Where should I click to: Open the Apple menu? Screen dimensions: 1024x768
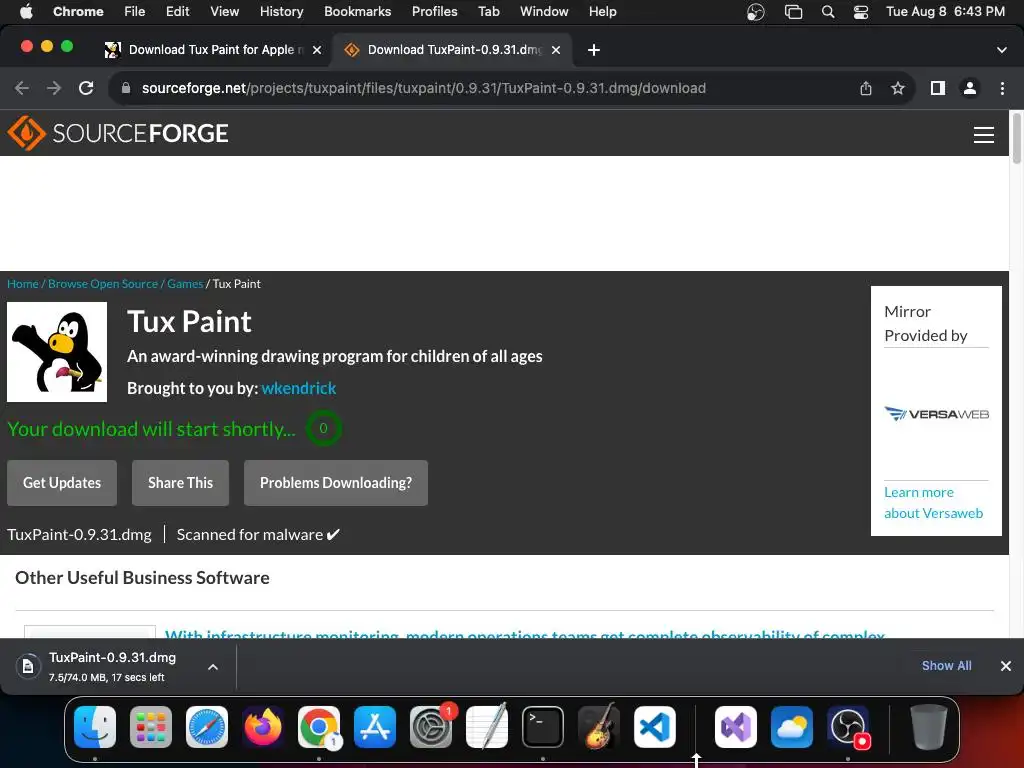(26, 11)
